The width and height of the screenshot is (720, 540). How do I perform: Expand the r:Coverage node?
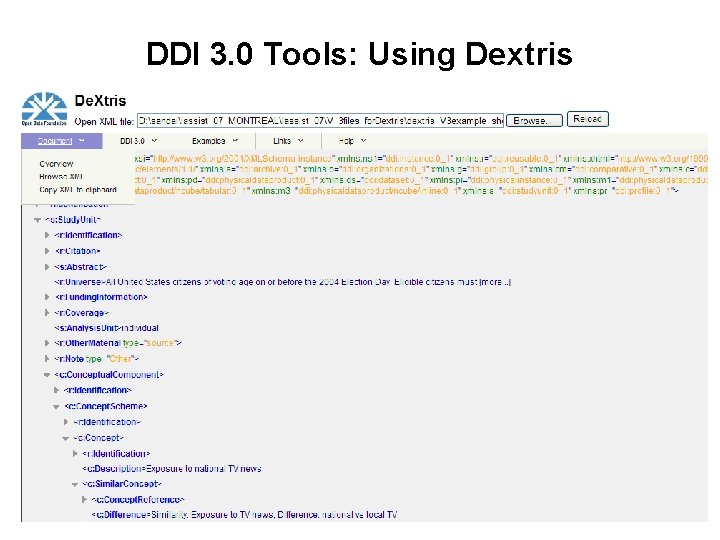47,313
